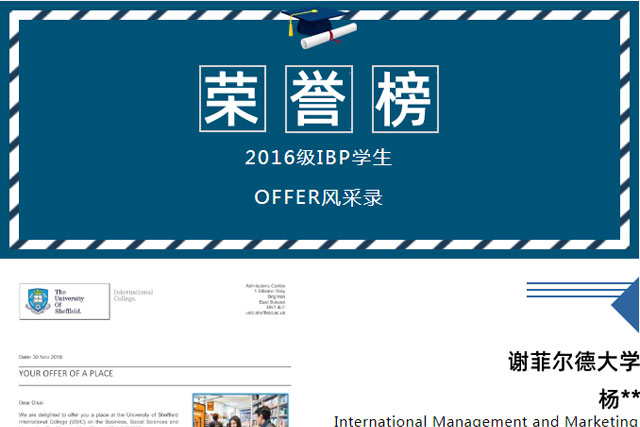Viewport: 640px width, 427px height.
Task: Click the OFFER风采录 heading
Action: tap(318, 198)
